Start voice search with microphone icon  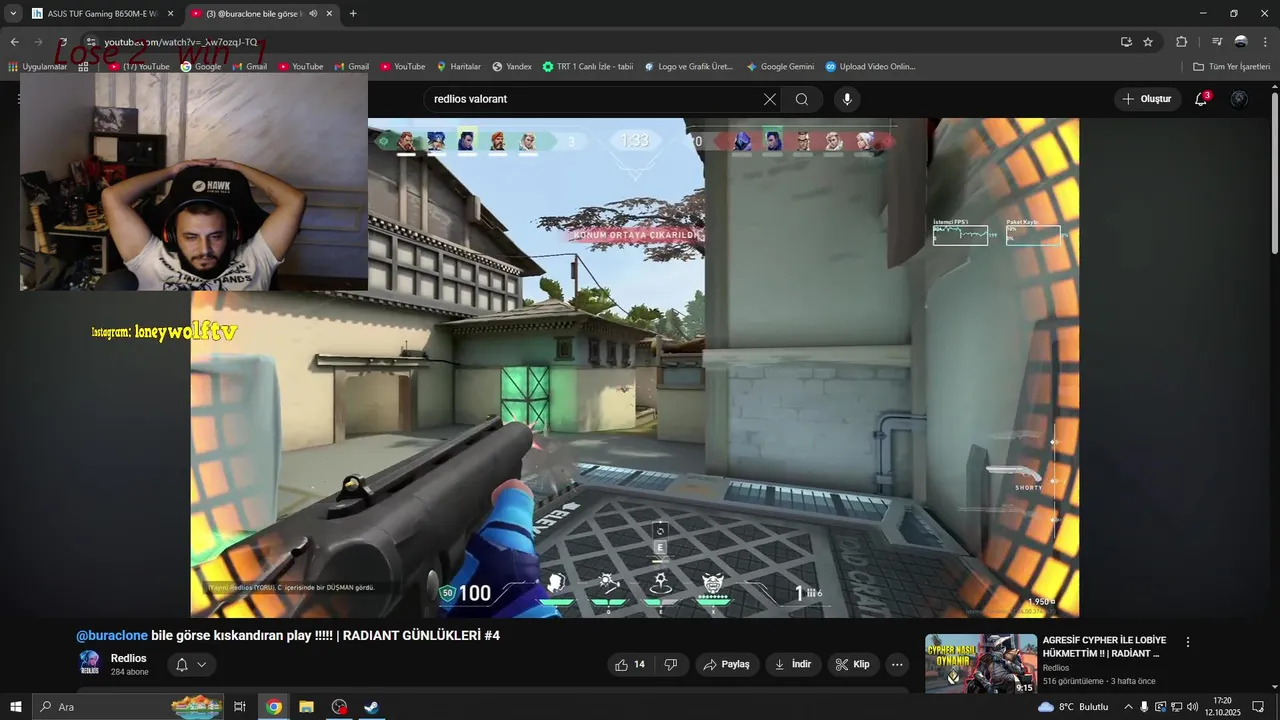847,99
